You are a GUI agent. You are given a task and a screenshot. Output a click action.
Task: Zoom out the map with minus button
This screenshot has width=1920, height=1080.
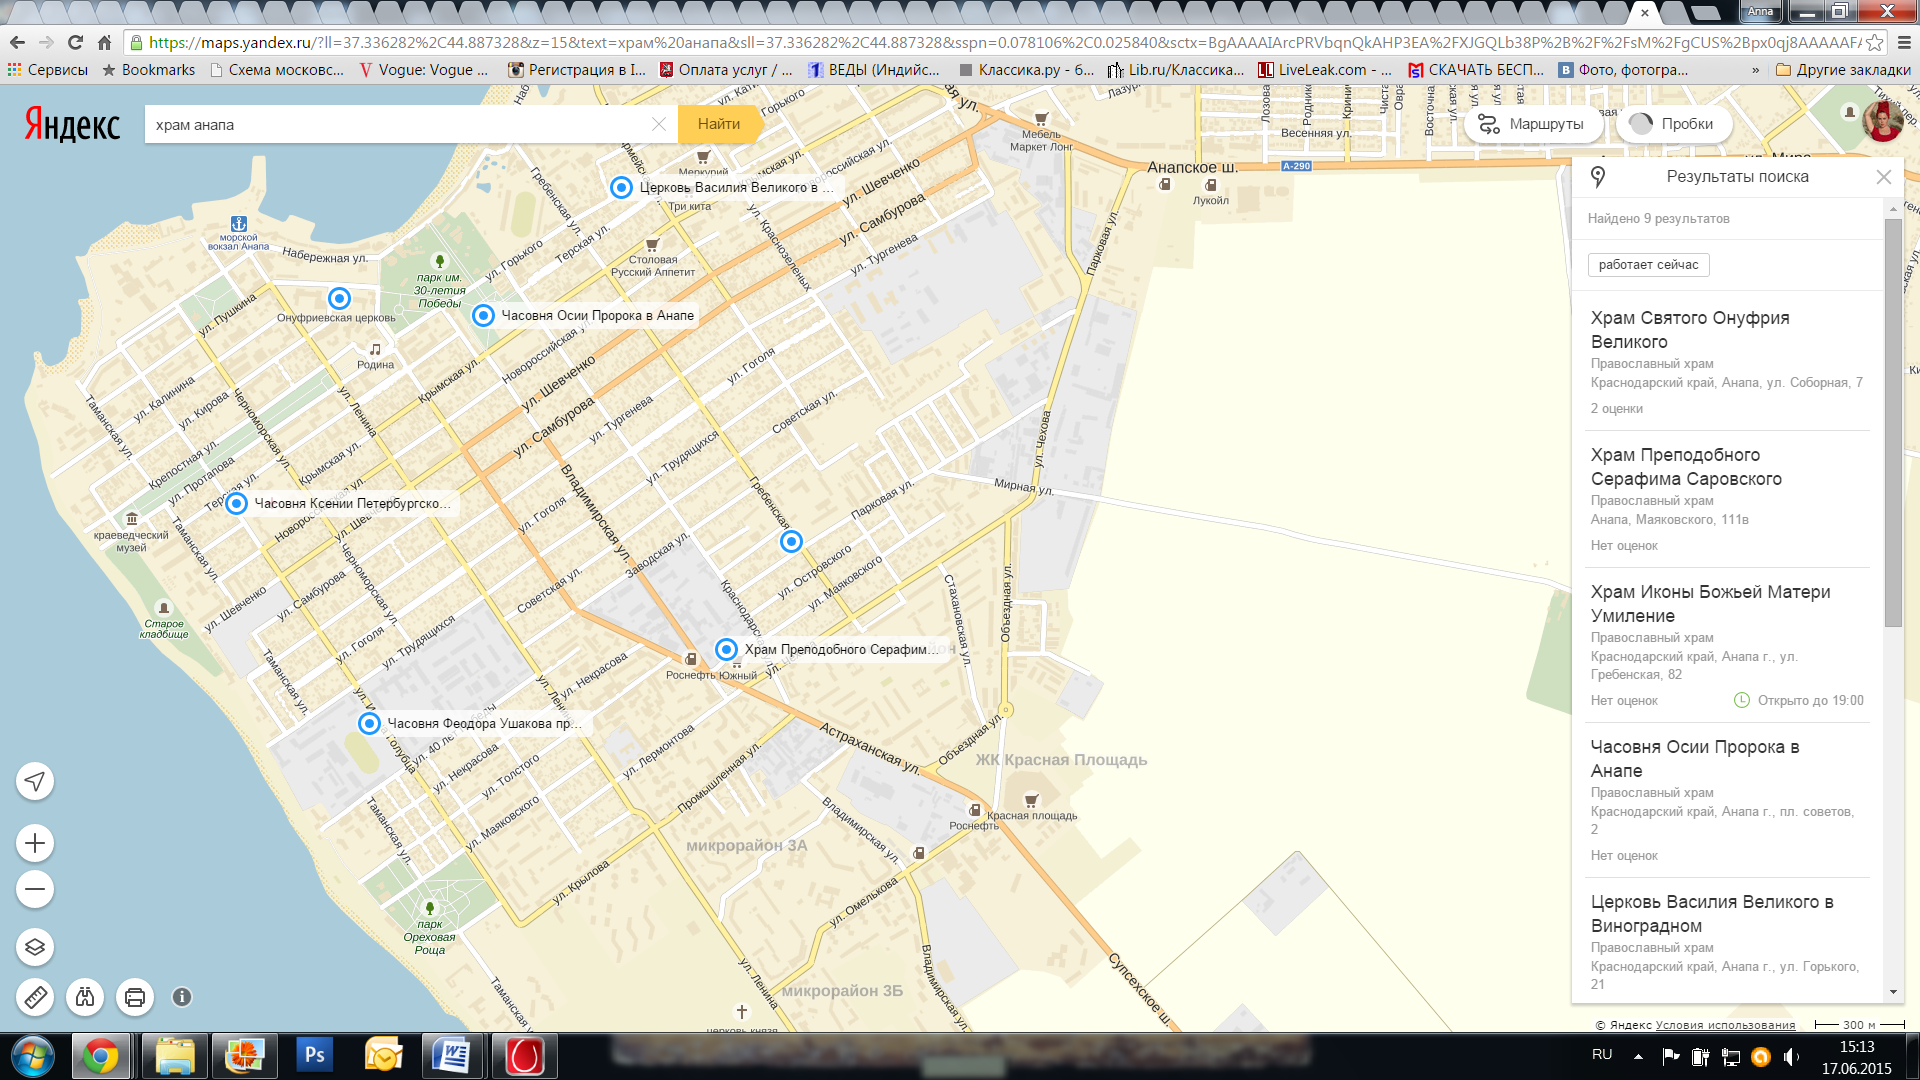pyautogui.click(x=35, y=889)
